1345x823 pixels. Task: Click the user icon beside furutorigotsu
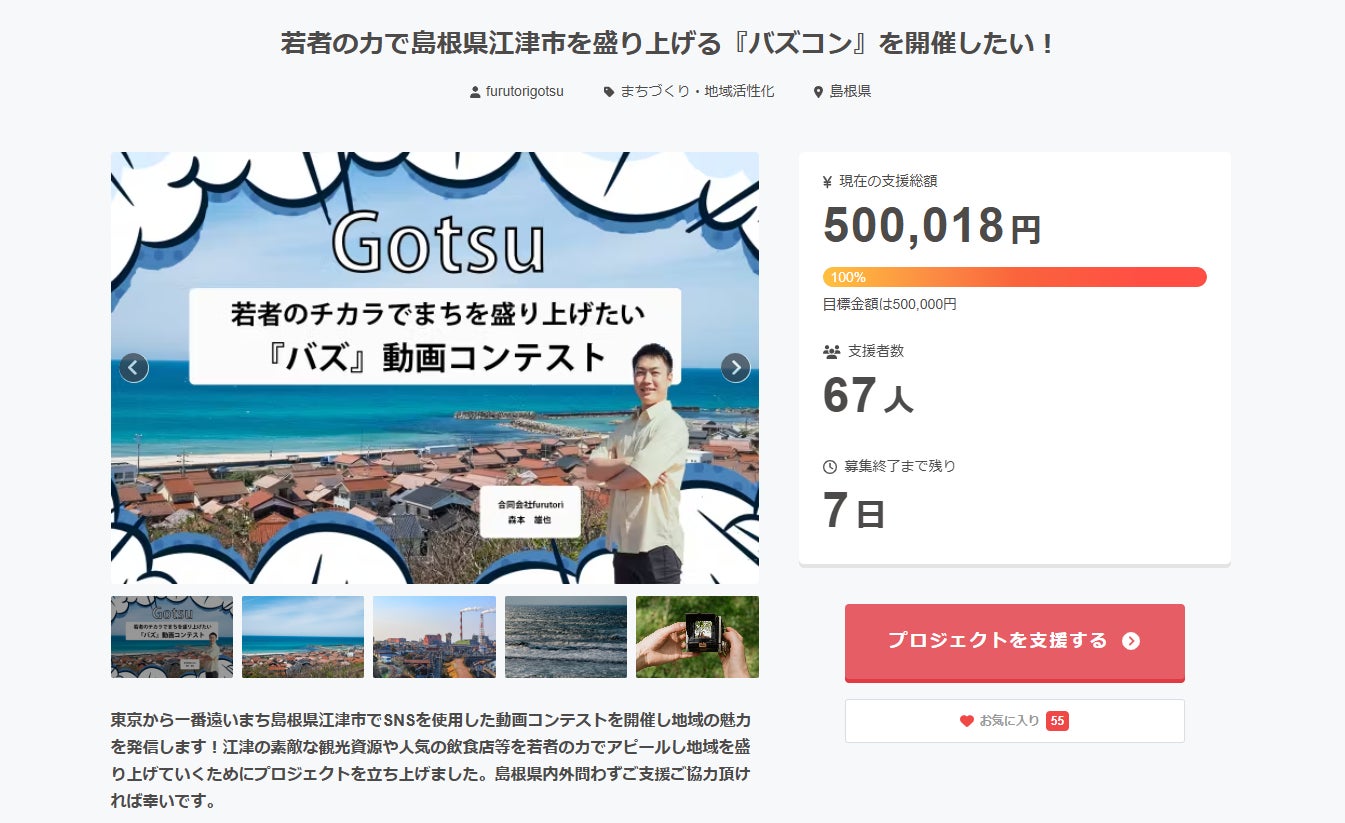pyautogui.click(x=475, y=92)
